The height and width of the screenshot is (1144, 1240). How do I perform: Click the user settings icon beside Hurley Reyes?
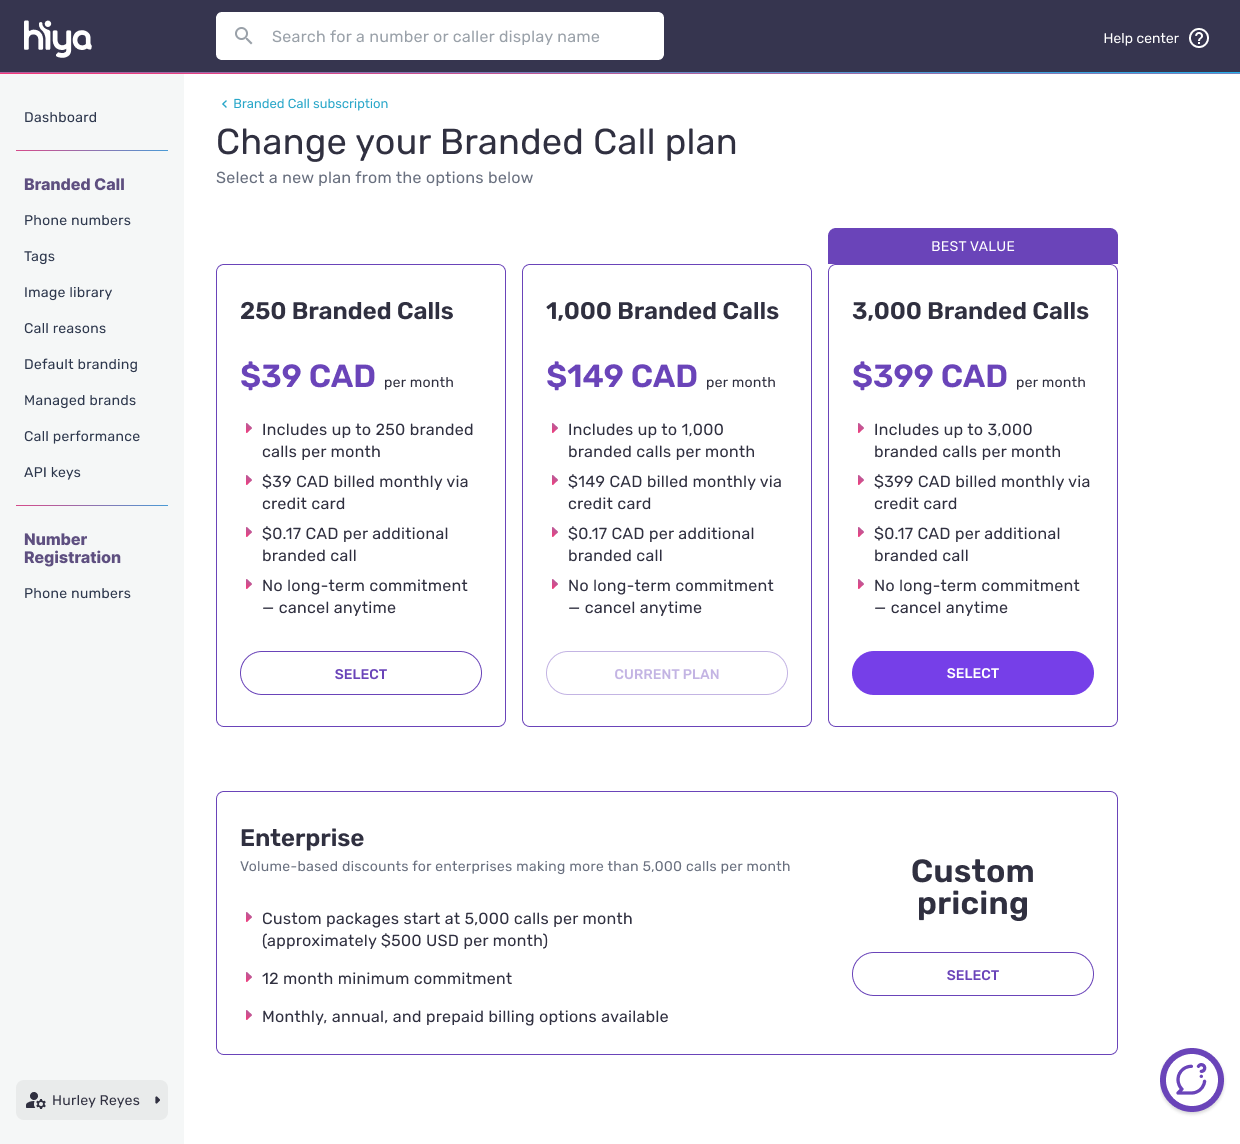point(36,1100)
